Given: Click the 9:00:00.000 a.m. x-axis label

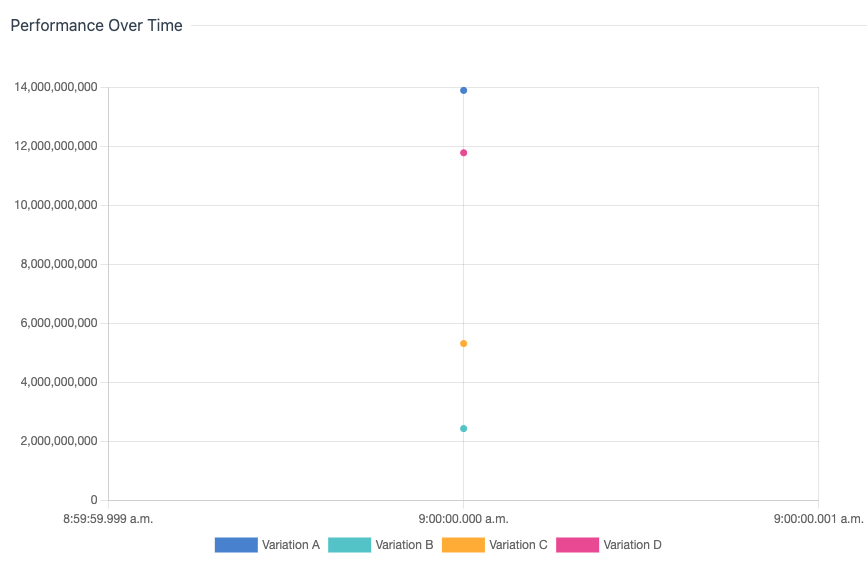Looking at the screenshot, I should [x=463, y=519].
